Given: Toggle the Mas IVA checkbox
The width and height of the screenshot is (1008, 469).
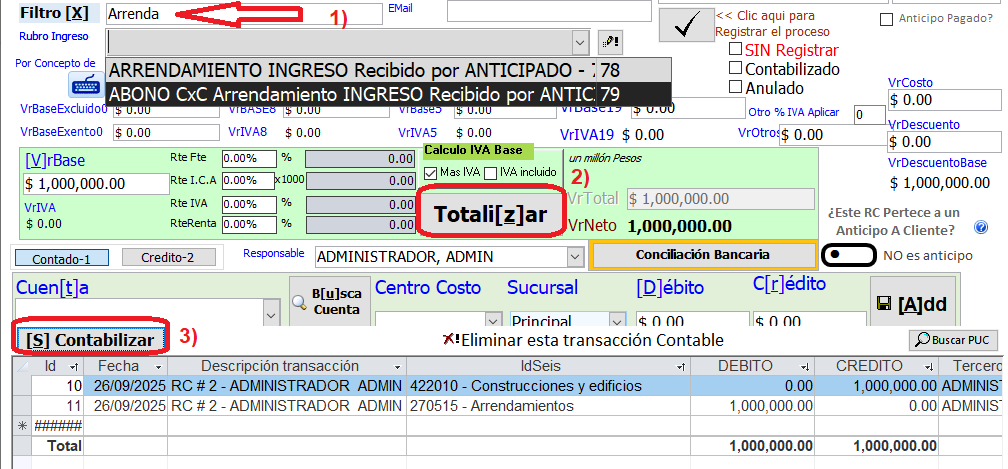Looking at the screenshot, I should click(431, 173).
